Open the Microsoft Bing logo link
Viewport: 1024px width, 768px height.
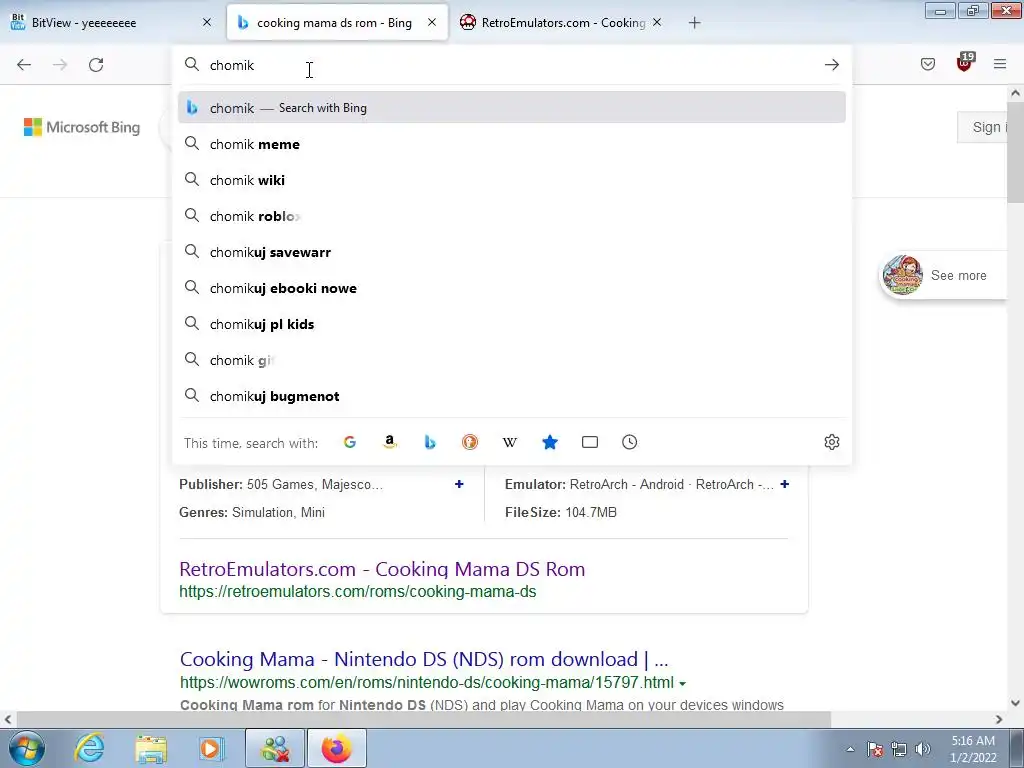[82, 127]
